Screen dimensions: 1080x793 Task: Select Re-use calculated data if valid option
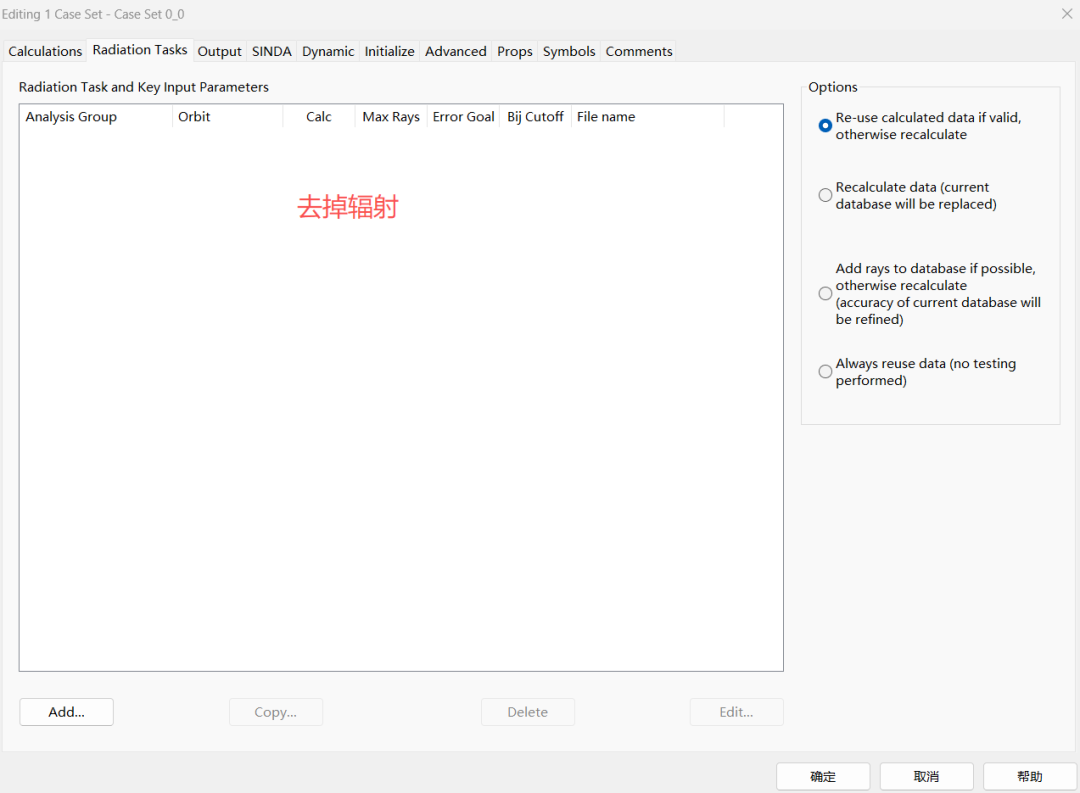[825, 126]
